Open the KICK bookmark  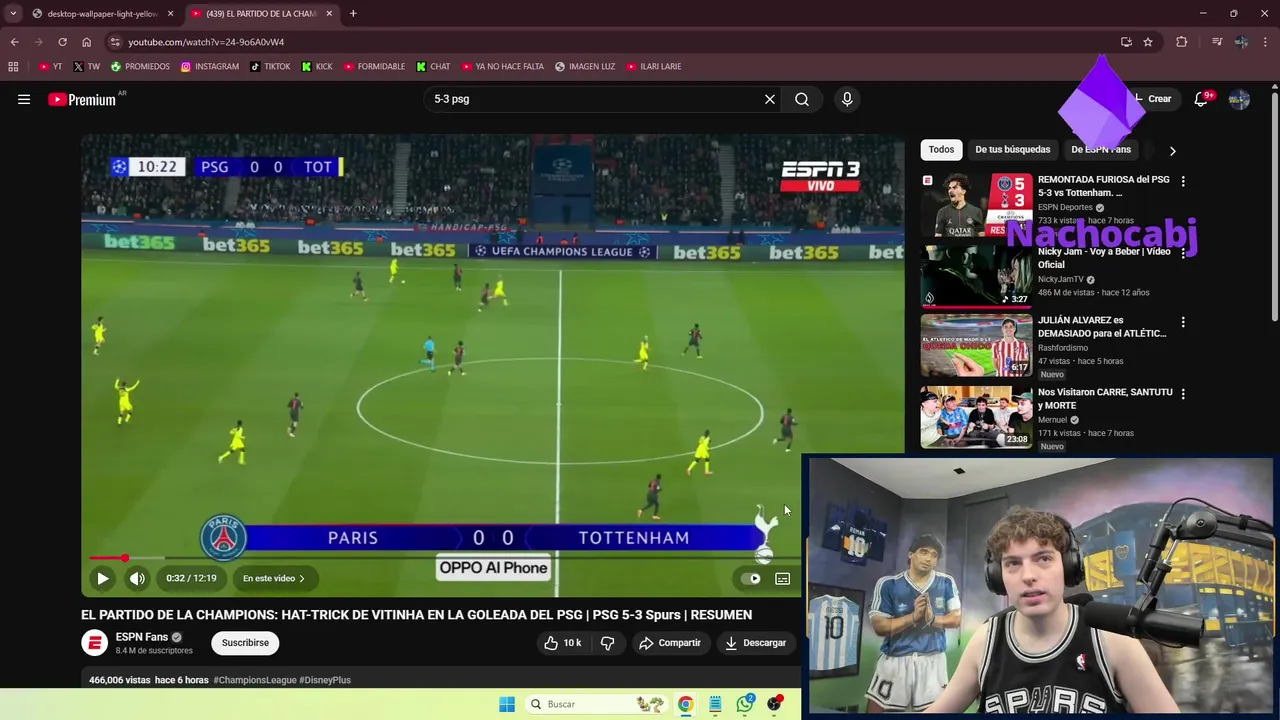pyautogui.click(x=317, y=67)
